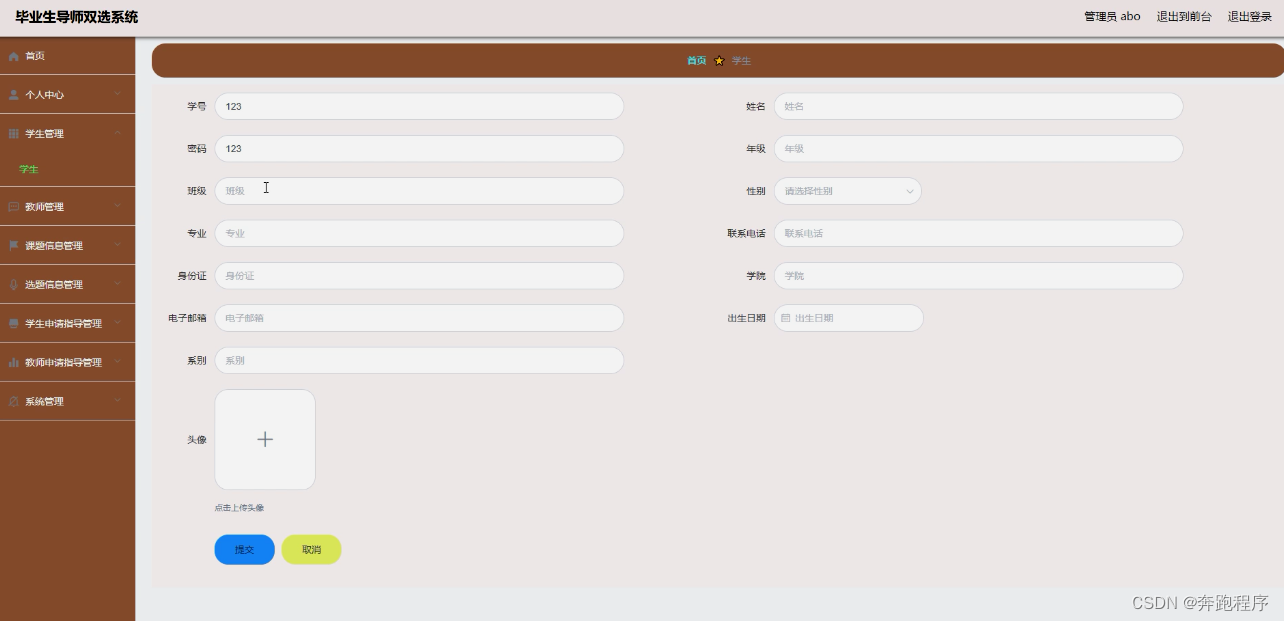The height and width of the screenshot is (621, 1284).
Task: Click the 学号 input field
Action: tap(419, 106)
